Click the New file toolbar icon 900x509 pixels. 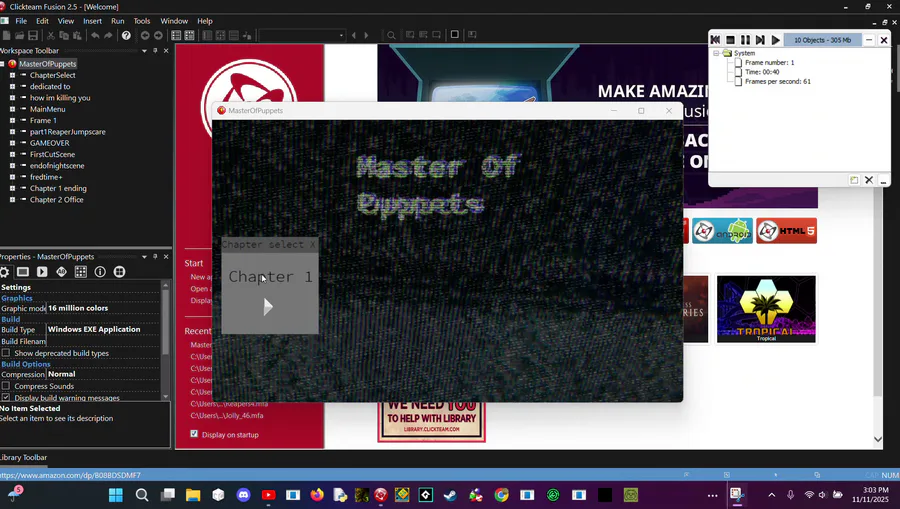tap(6, 36)
